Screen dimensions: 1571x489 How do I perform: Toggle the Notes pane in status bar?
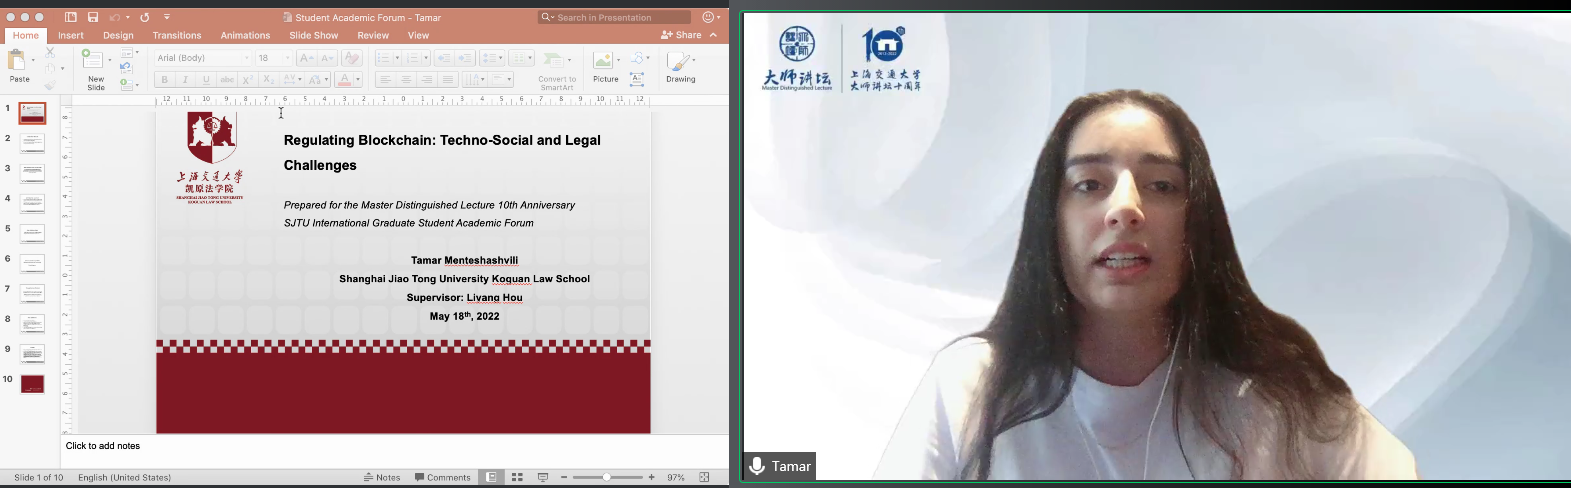382,478
